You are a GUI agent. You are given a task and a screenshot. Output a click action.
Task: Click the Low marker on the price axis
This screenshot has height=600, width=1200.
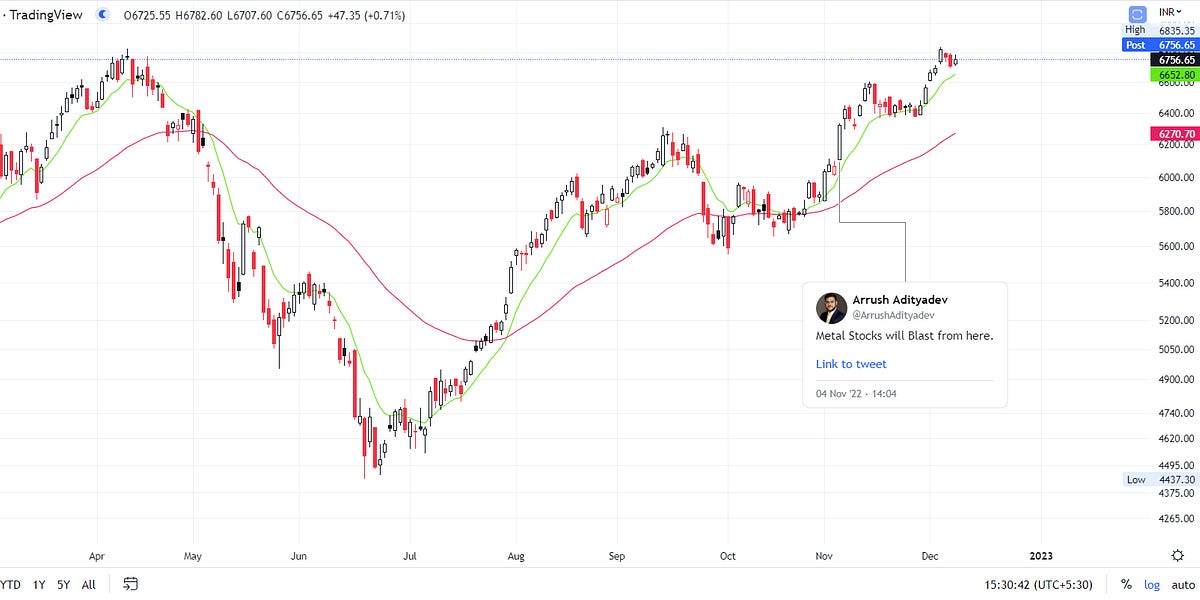coord(1136,480)
